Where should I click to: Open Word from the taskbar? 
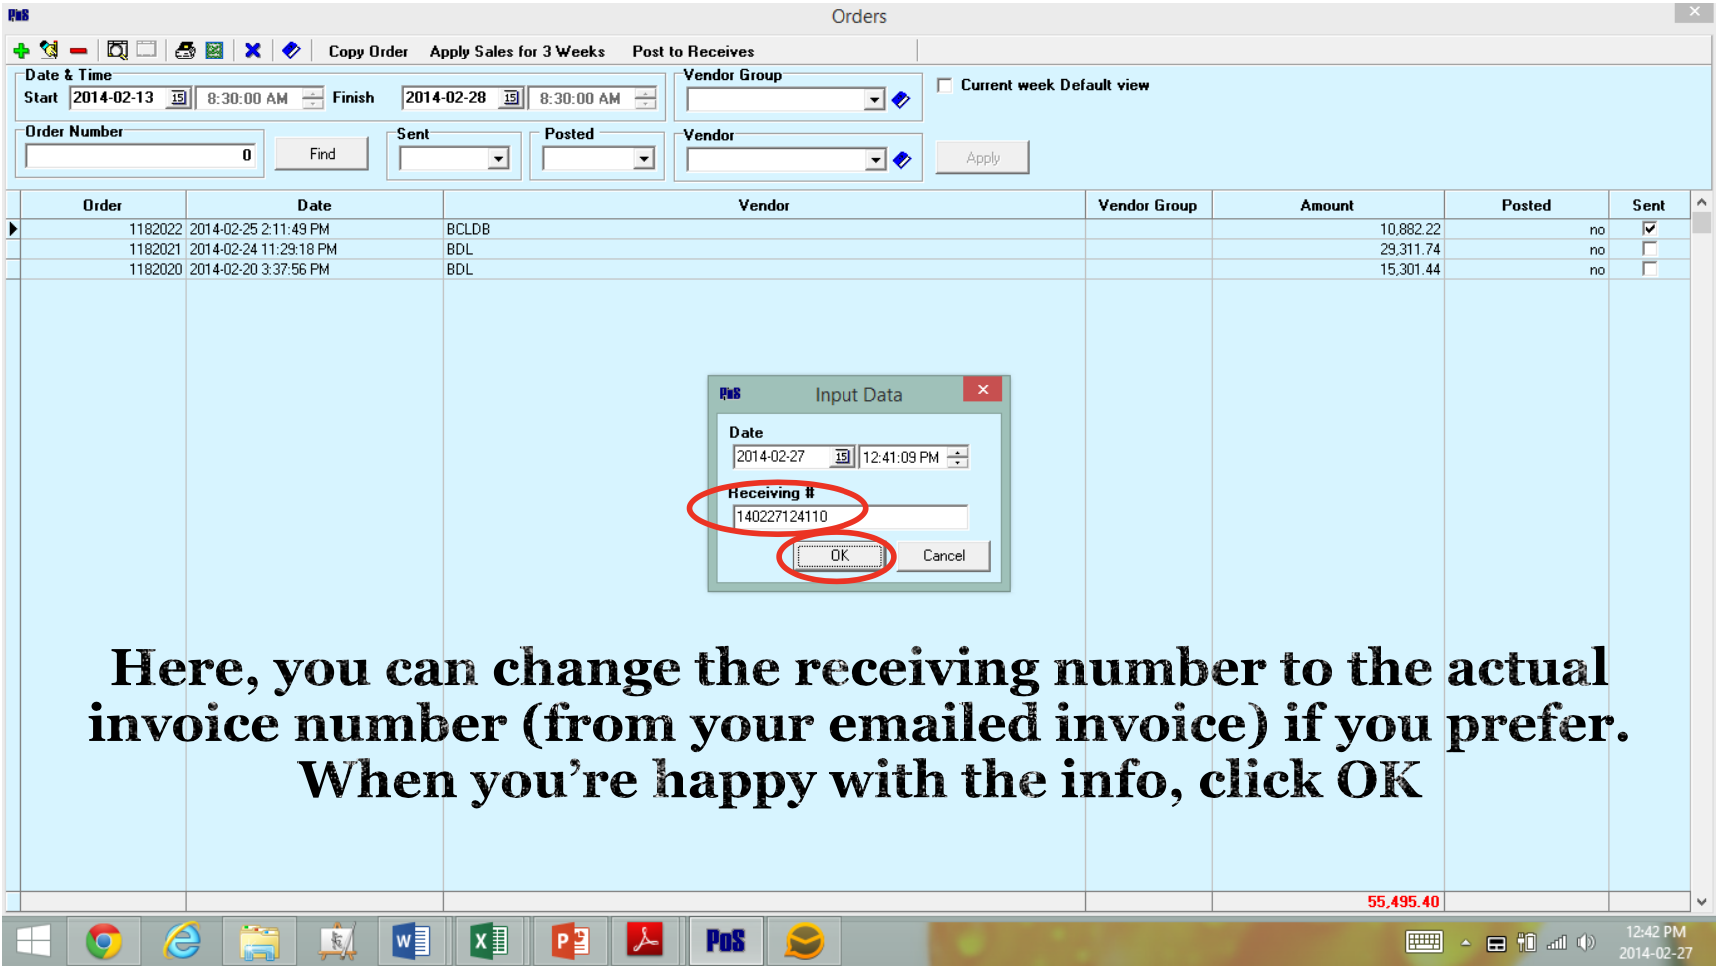click(411, 942)
